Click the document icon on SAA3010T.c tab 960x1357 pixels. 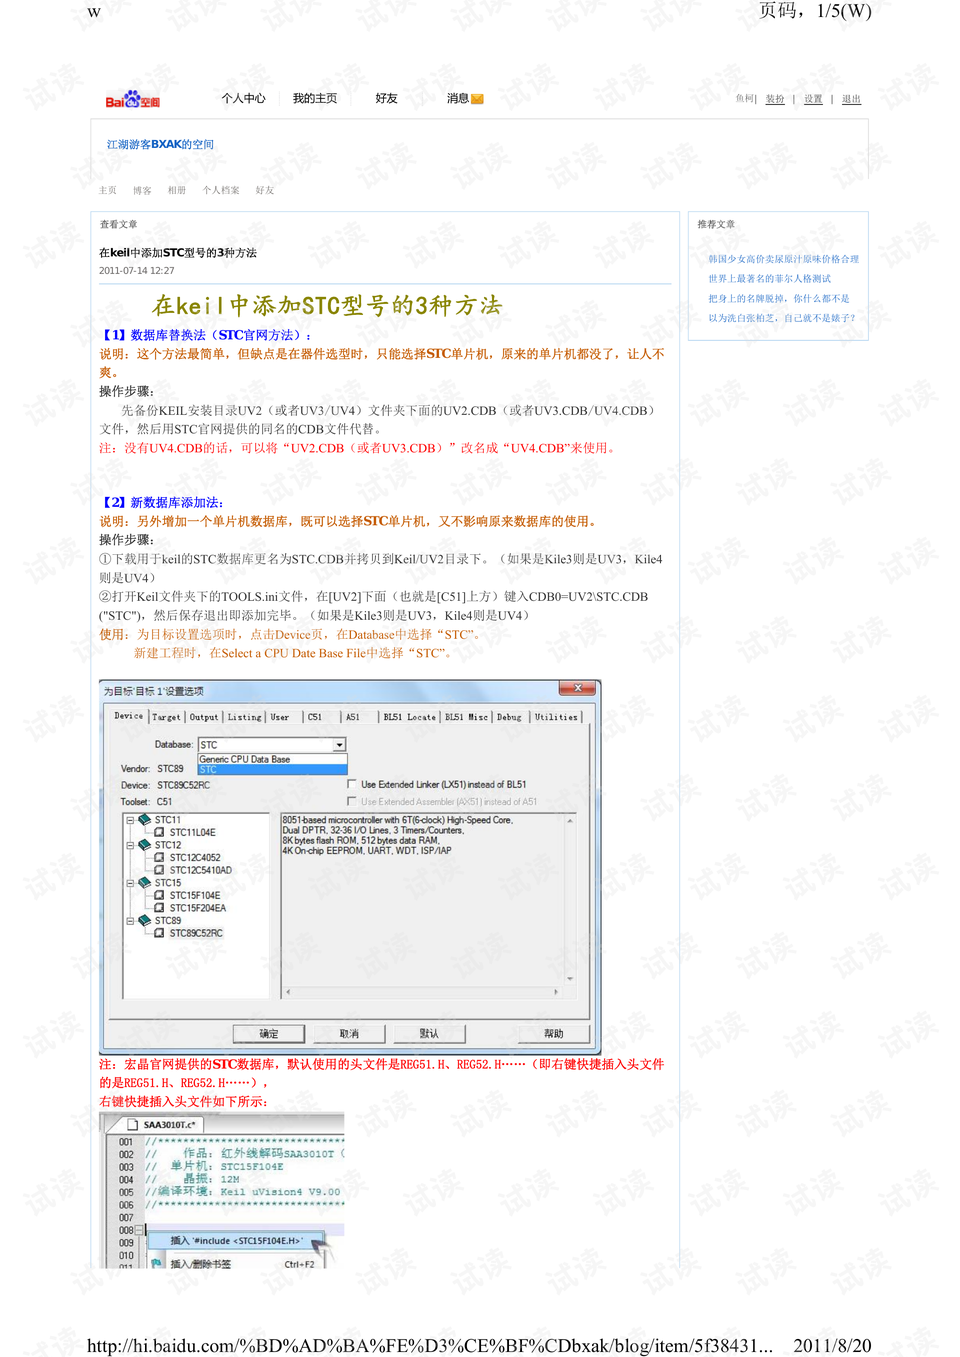tap(131, 1125)
